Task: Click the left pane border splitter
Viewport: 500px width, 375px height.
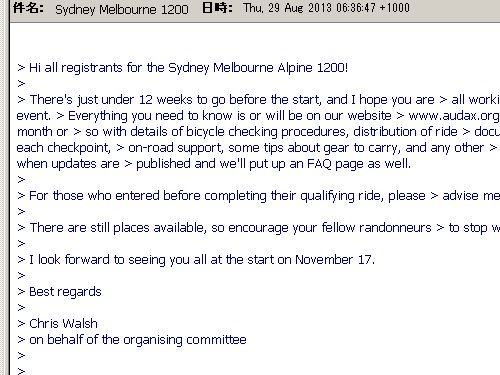Action: click(5, 187)
